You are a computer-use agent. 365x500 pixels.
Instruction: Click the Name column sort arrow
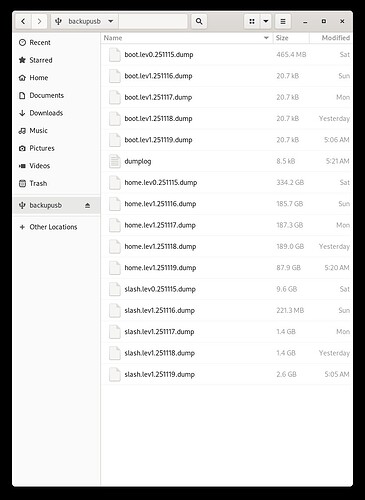266,38
